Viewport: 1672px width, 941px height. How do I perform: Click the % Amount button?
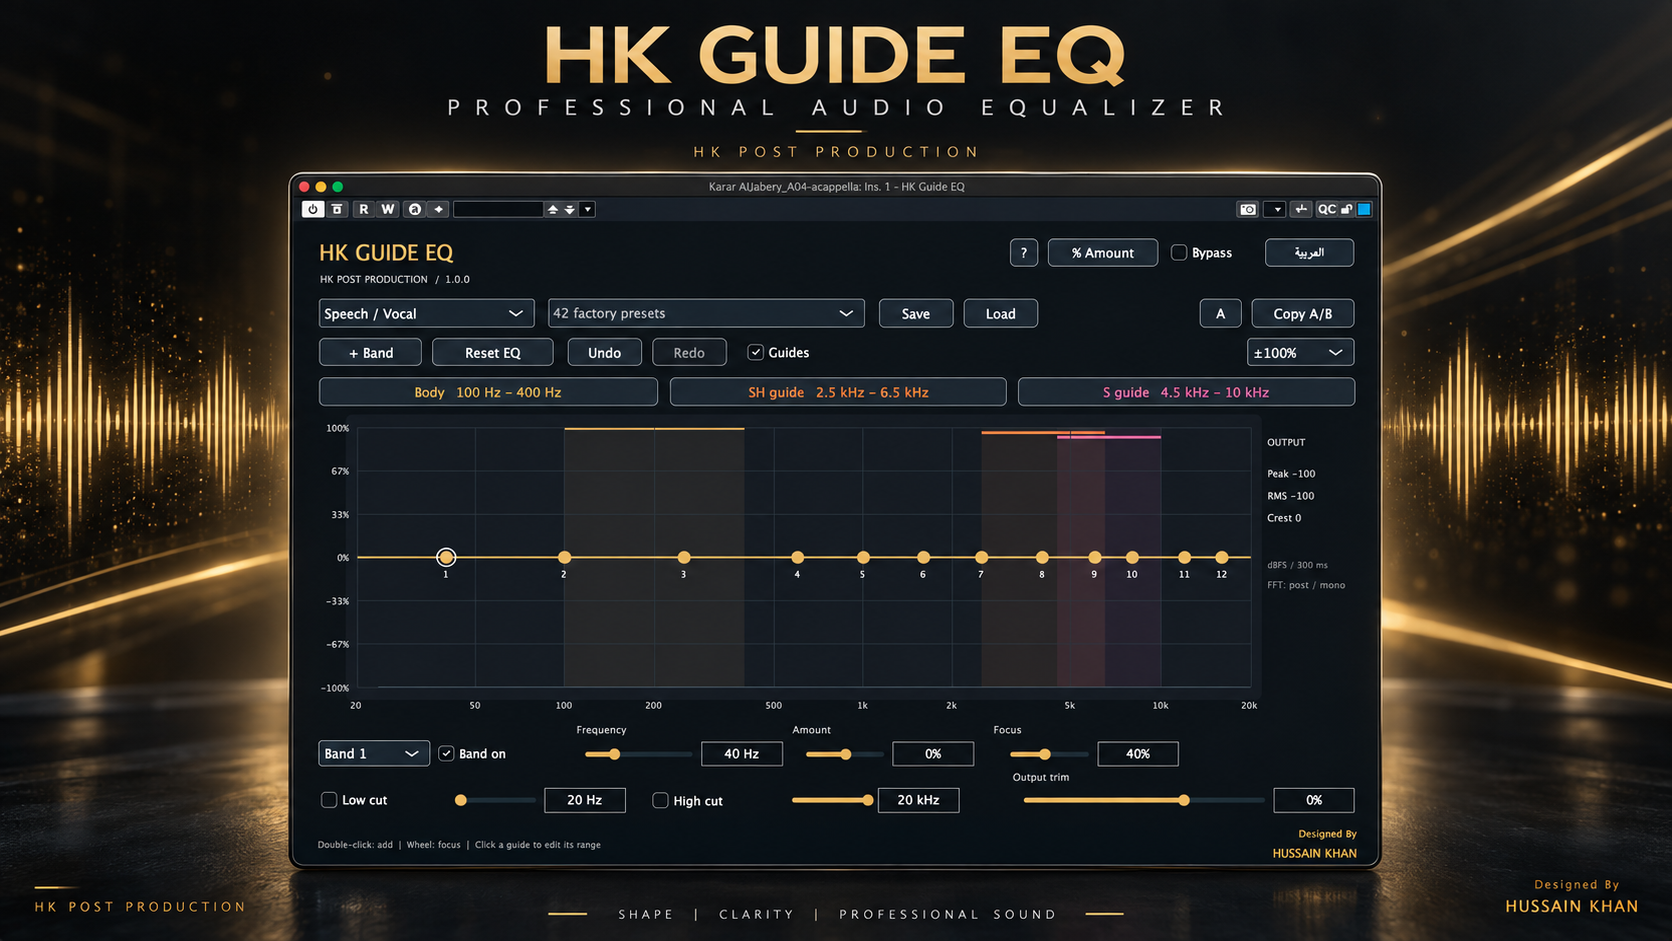coord(1103,253)
